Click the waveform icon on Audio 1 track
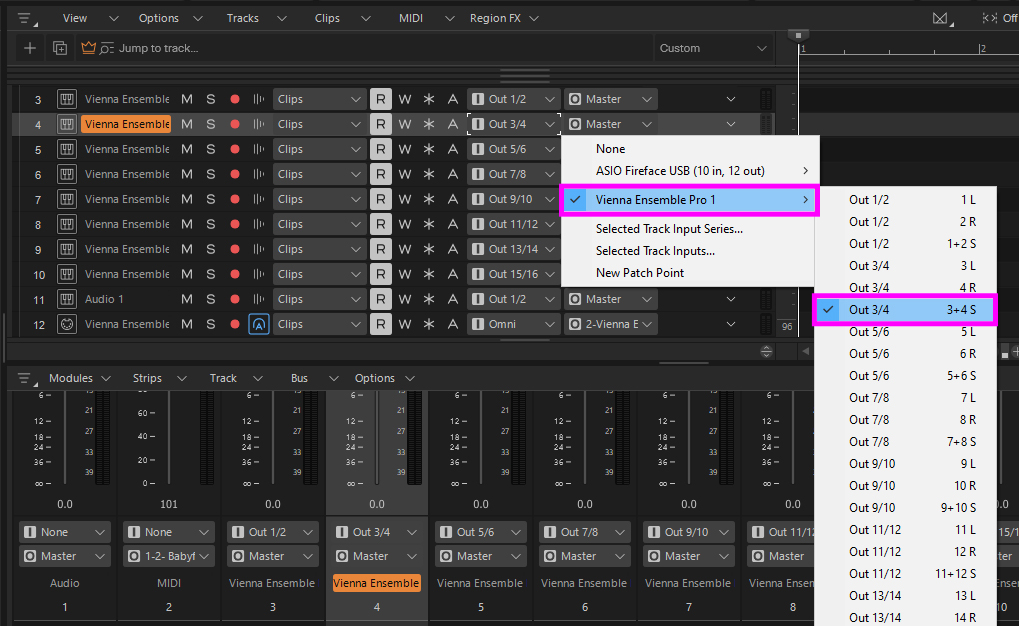 point(259,300)
